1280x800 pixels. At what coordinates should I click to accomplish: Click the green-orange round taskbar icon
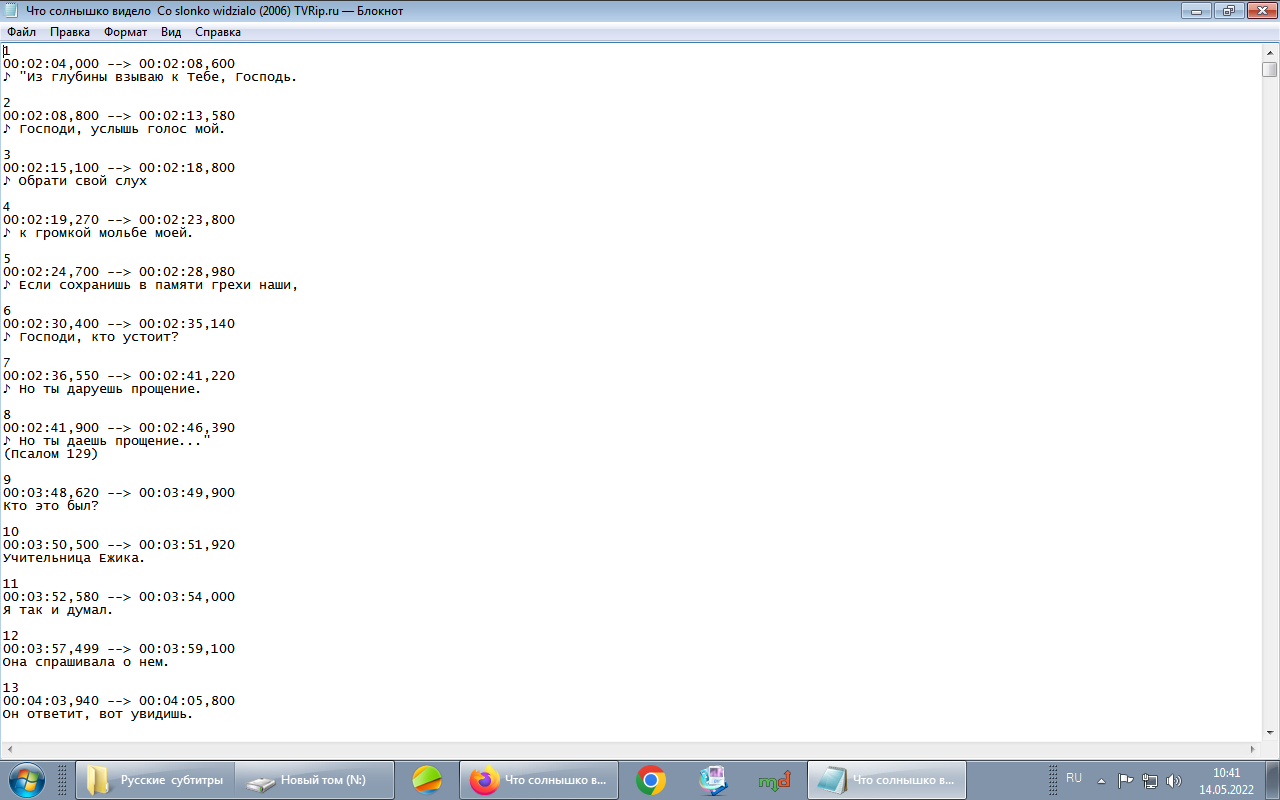427,780
